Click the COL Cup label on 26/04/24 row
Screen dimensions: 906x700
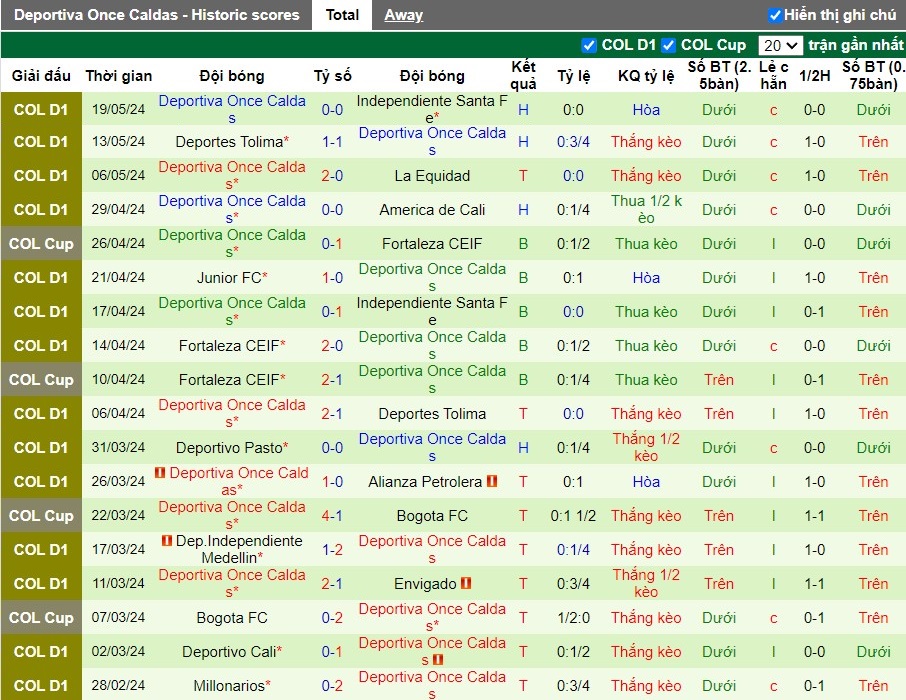pyautogui.click(x=41, y=244)
